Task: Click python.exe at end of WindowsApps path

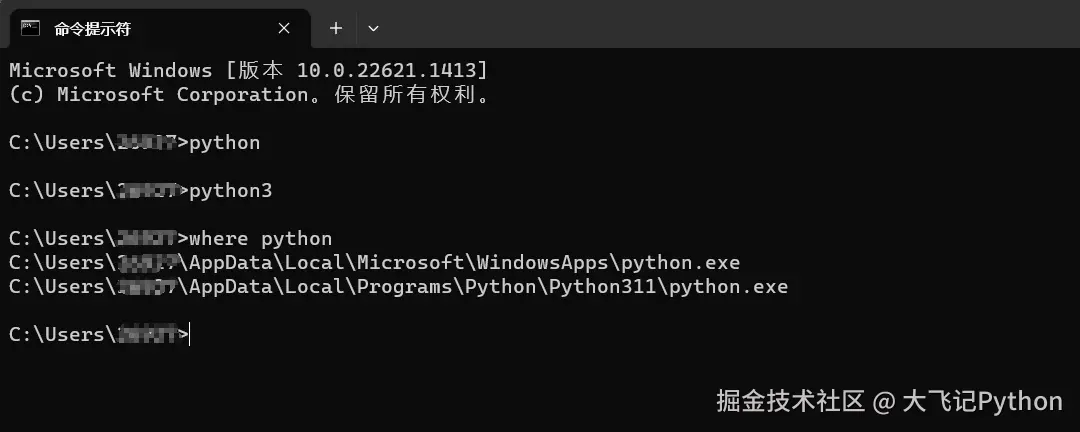Action: click(x=680, y=262)
